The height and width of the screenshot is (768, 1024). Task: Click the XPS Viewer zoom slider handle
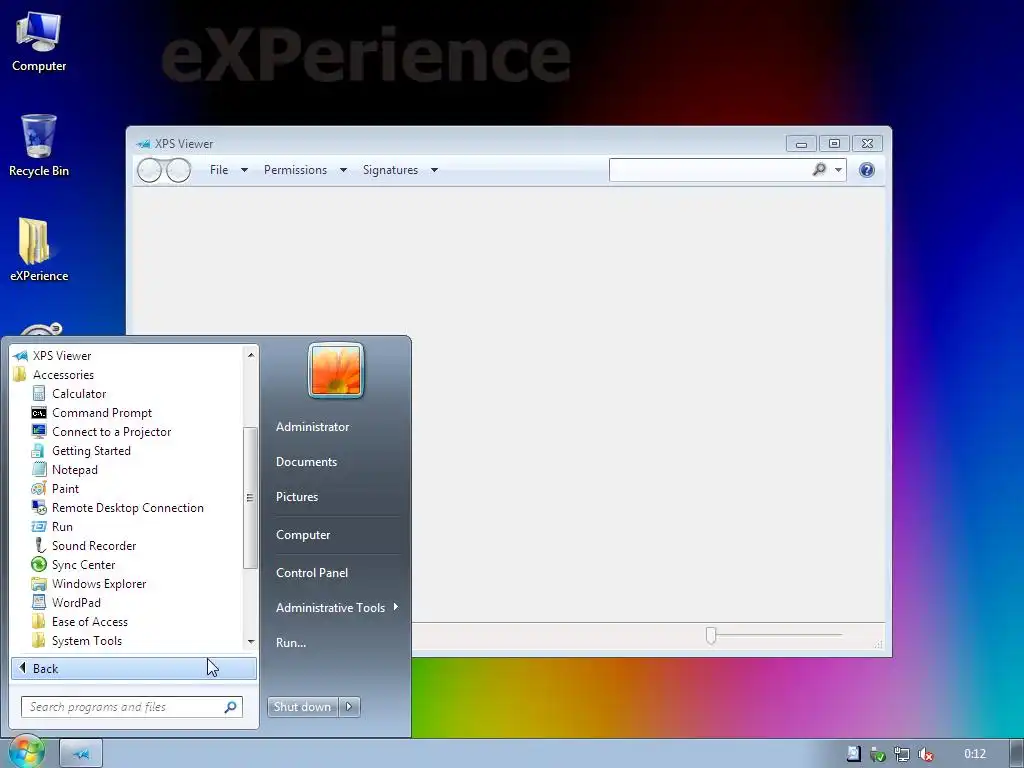click(711, 635)
